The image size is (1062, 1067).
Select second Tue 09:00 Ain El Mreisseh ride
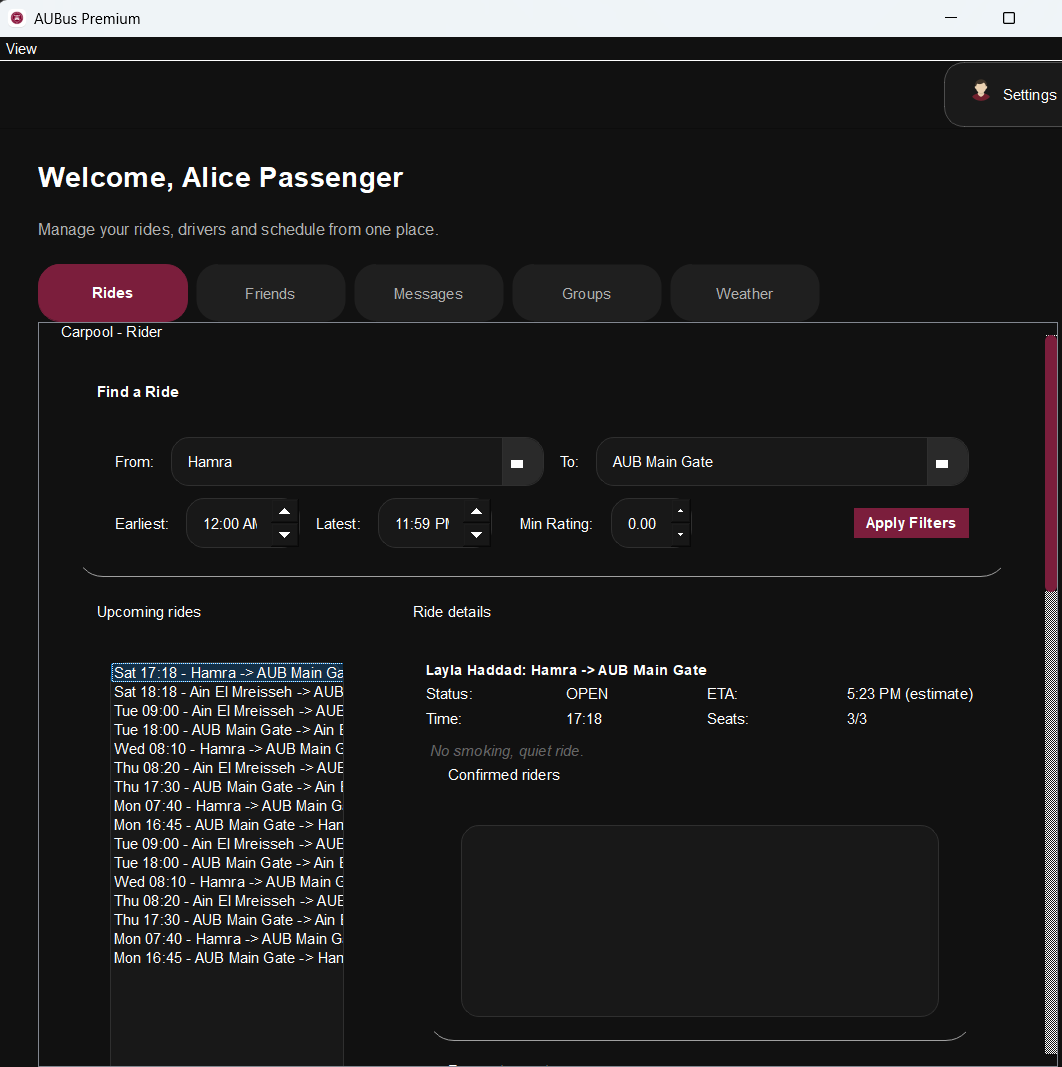click(x=227, y=844)
